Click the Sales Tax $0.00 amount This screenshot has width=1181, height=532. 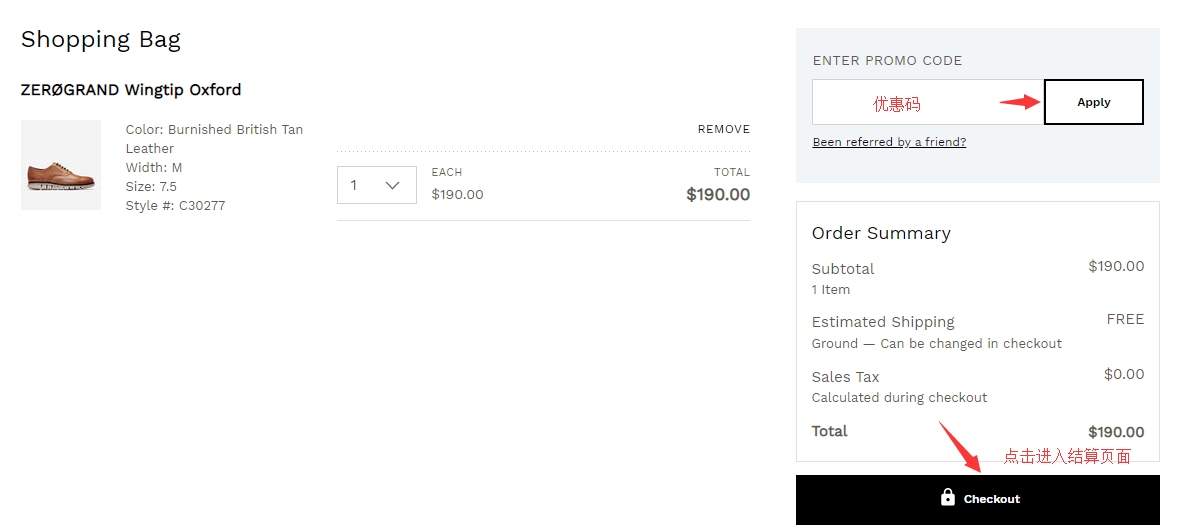coord(1123,374)
